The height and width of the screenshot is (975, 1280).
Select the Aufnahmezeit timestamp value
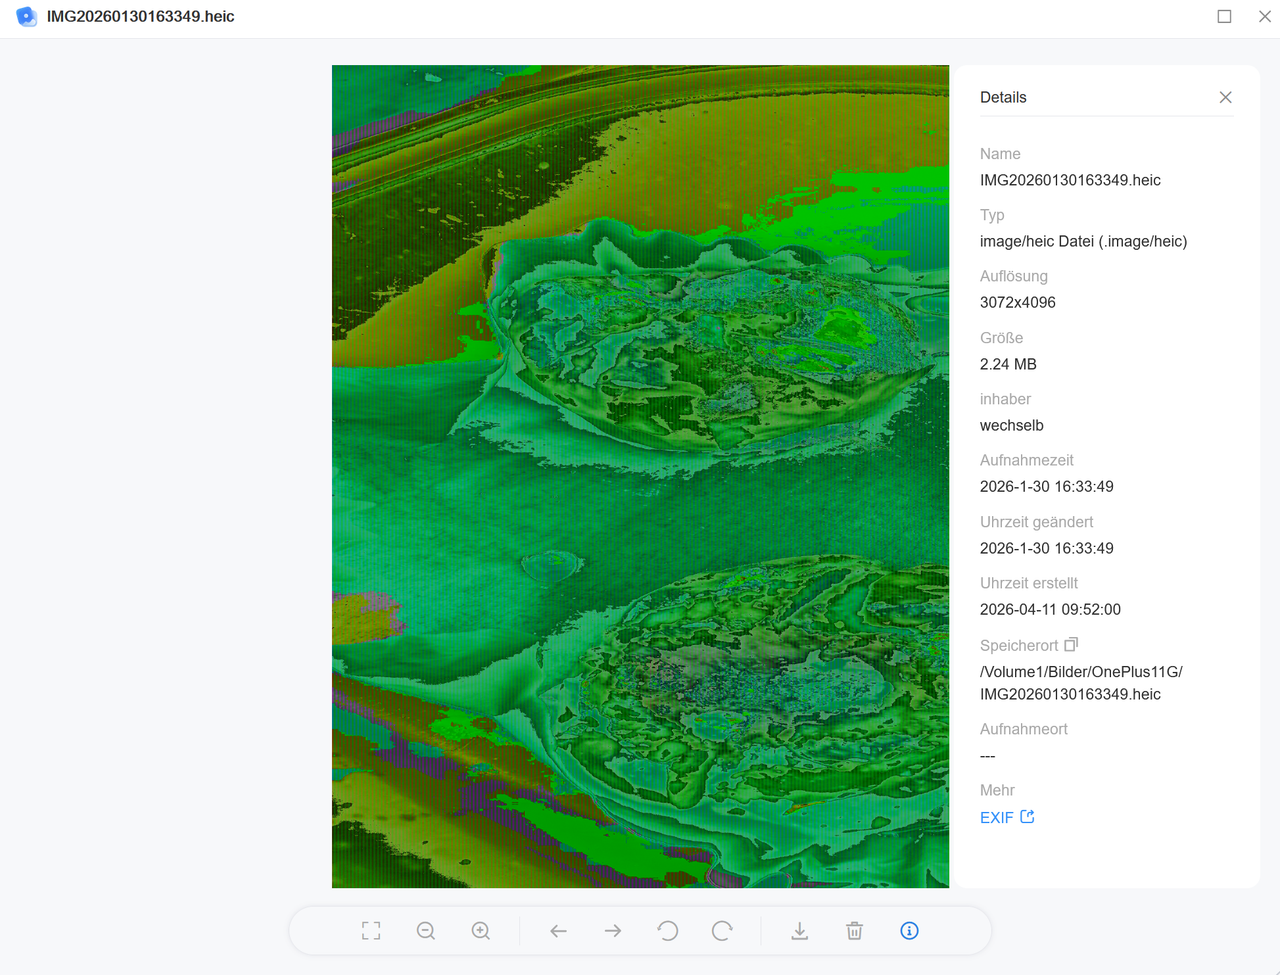[1047, 486]
